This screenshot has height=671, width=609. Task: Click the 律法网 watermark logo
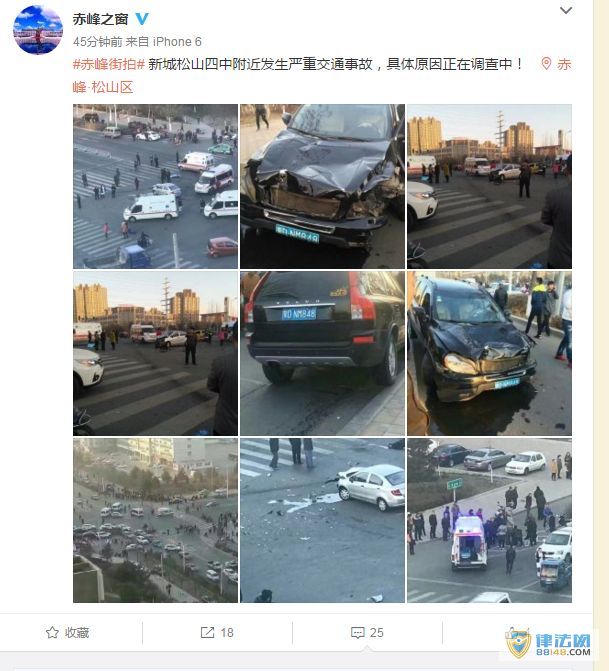coord(549,644)
